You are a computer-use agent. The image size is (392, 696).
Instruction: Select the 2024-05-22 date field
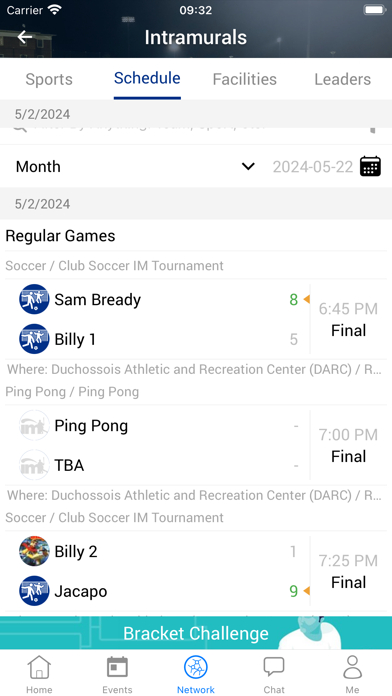point(313,167)
